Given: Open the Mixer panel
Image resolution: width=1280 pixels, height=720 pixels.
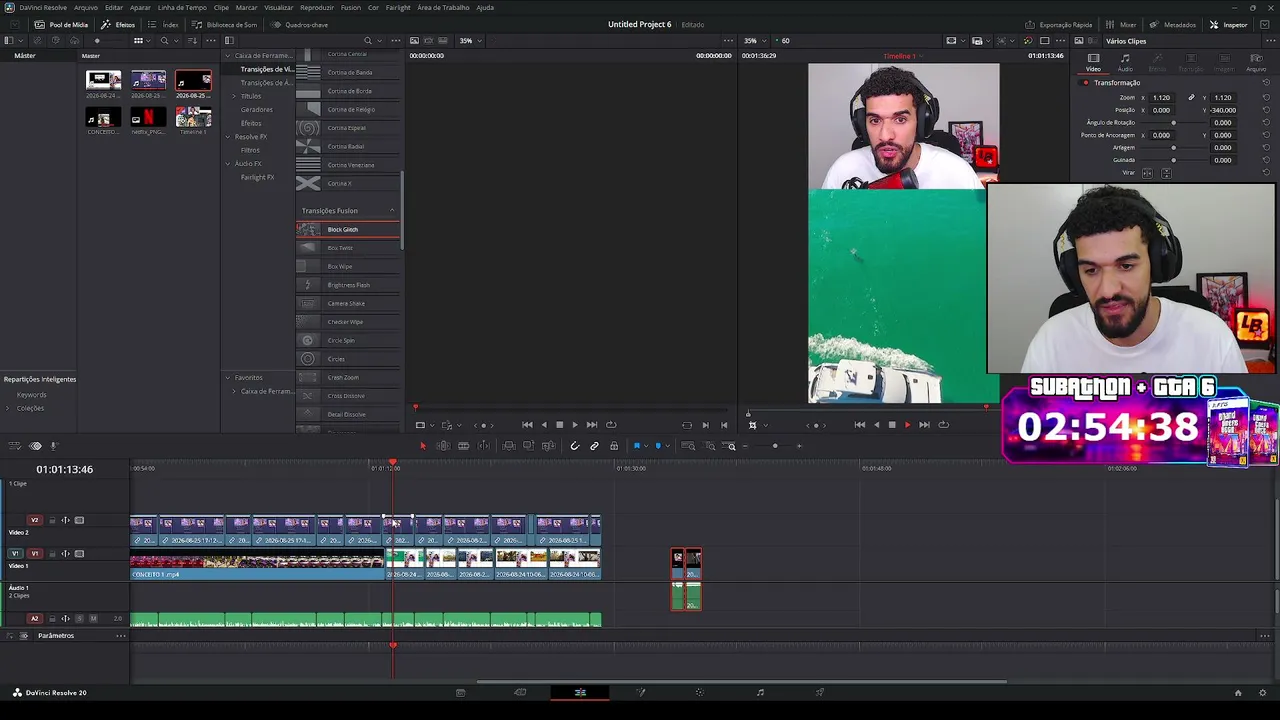Looking at the screenshot, I should pos(1121,25).
